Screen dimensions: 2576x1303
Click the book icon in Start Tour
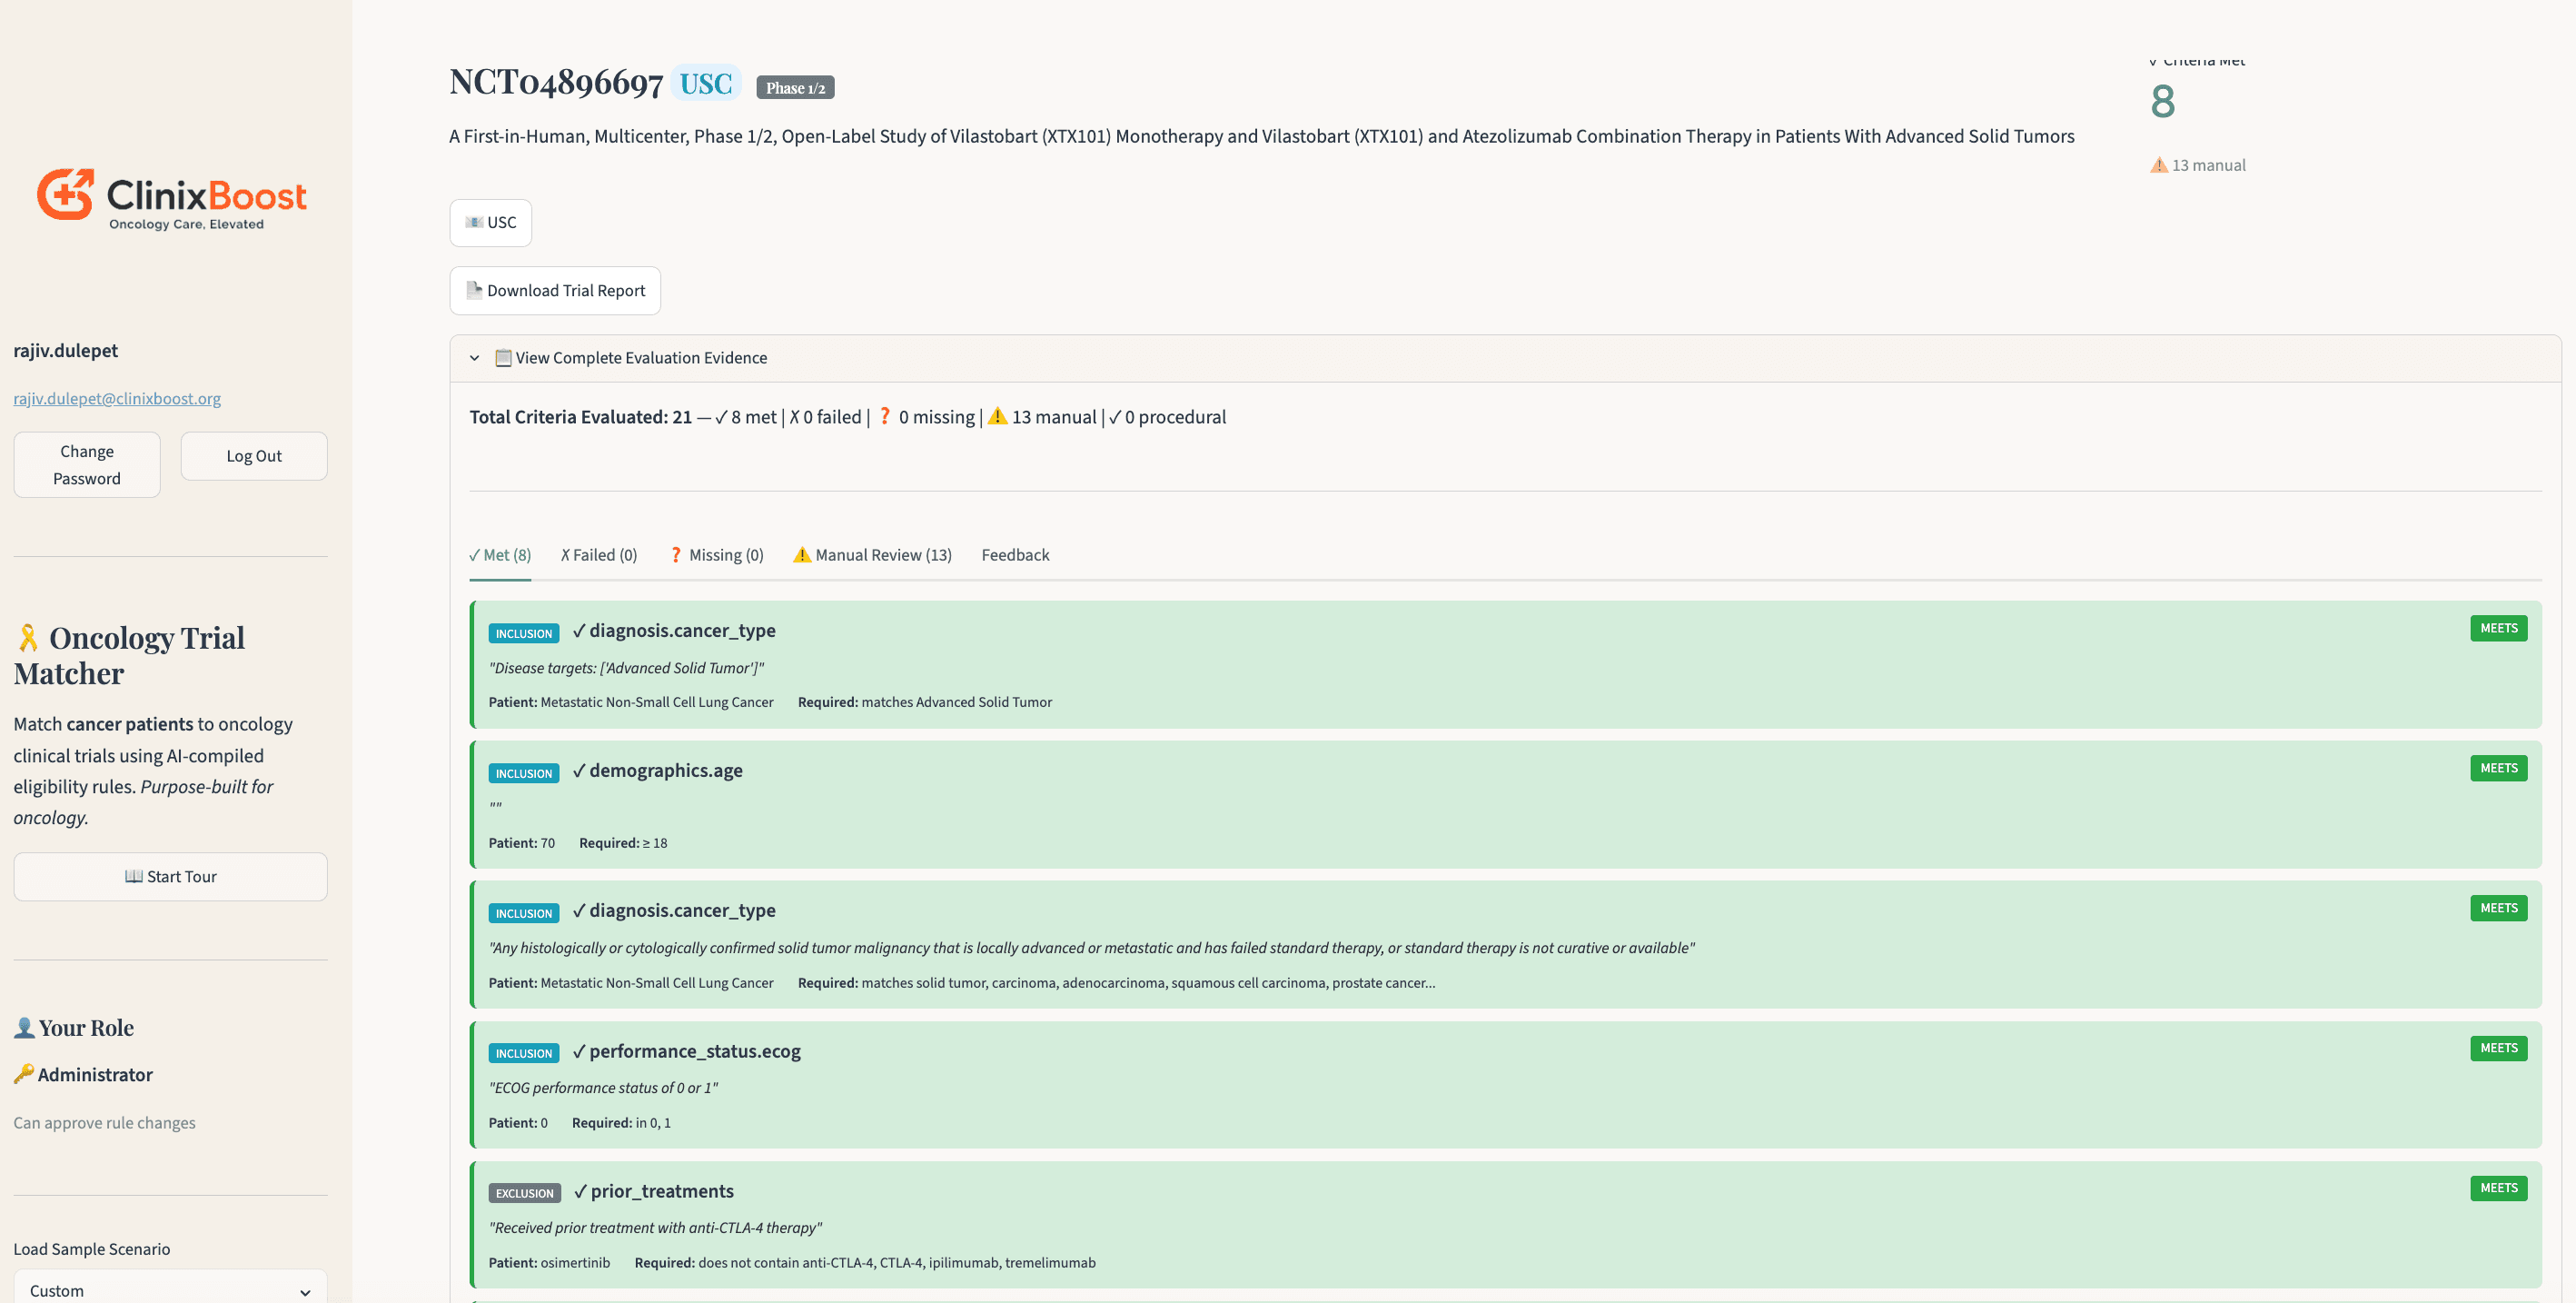(133, 876)
